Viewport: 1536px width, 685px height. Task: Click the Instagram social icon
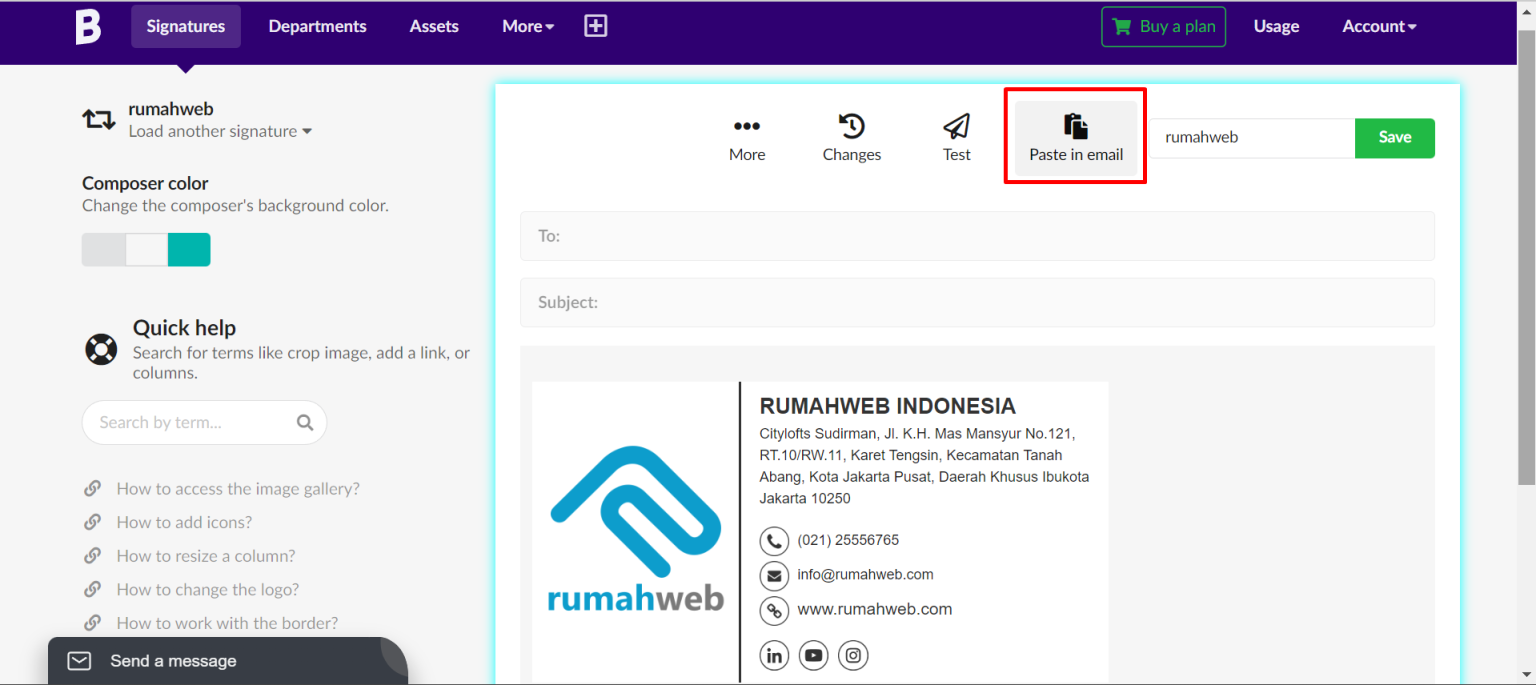pyautogui.click(x=853, y=656)
